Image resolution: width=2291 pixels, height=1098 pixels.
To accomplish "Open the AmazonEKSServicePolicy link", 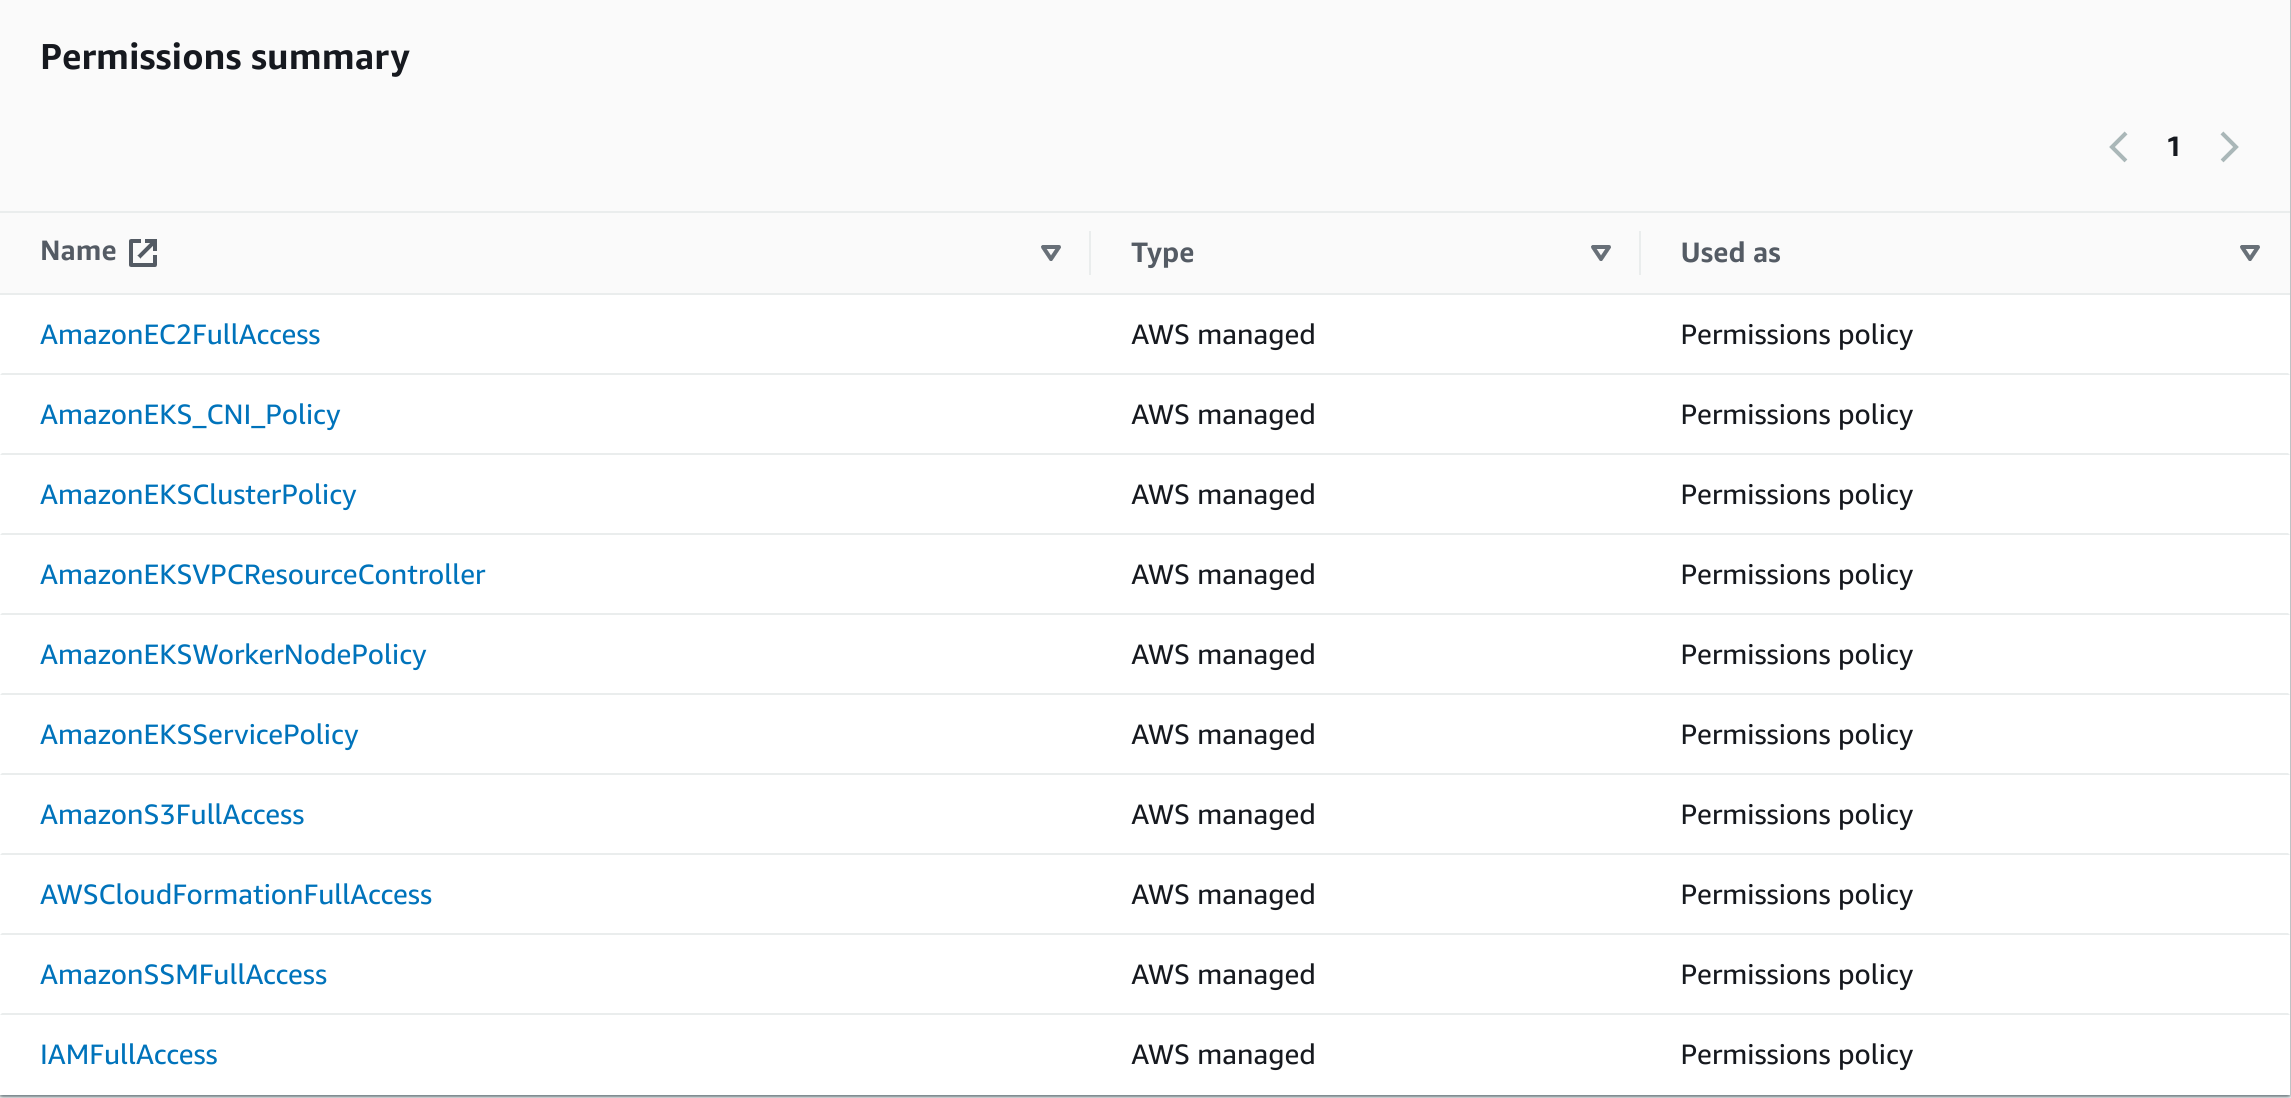I will 199,734.
